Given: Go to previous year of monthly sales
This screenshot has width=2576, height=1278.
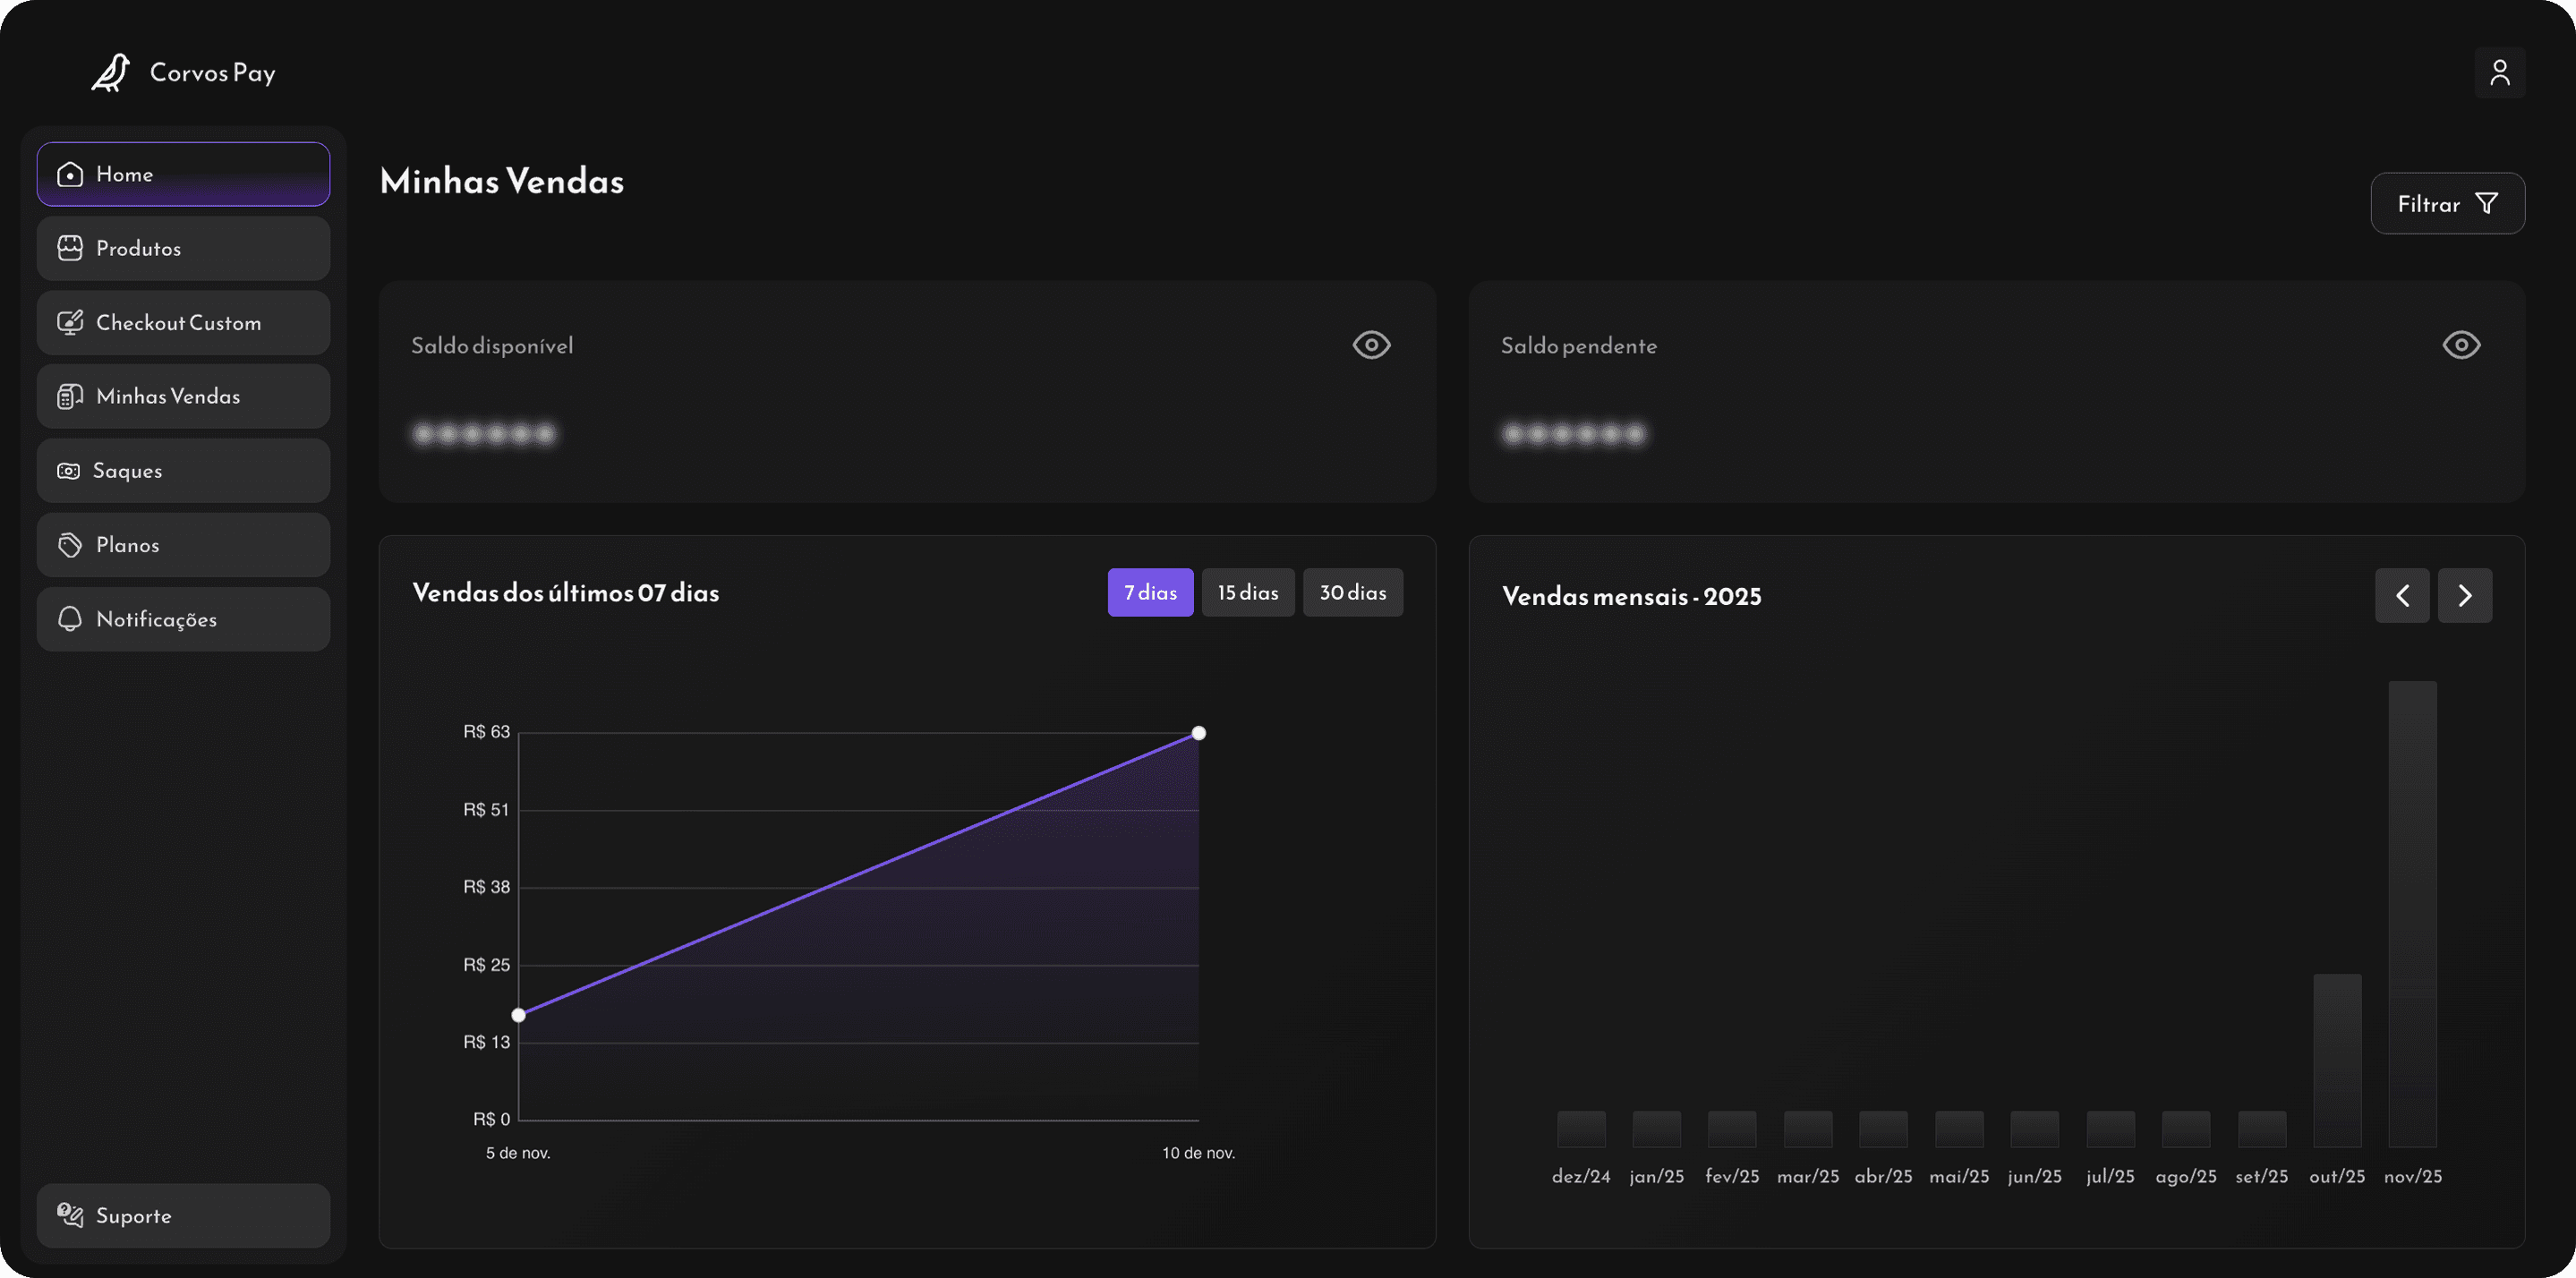Looking at the screenshot, I should (x=2402, y=595).
